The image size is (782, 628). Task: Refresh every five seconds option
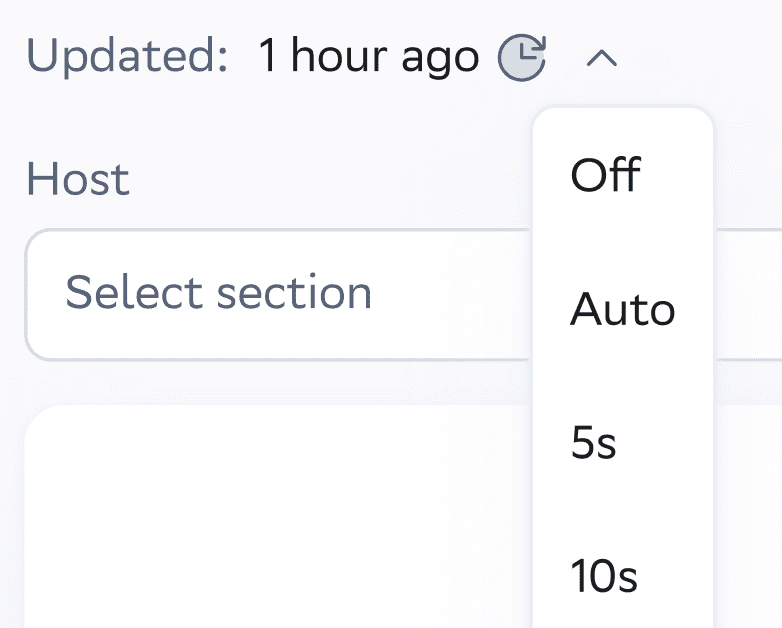coord(593,442)
